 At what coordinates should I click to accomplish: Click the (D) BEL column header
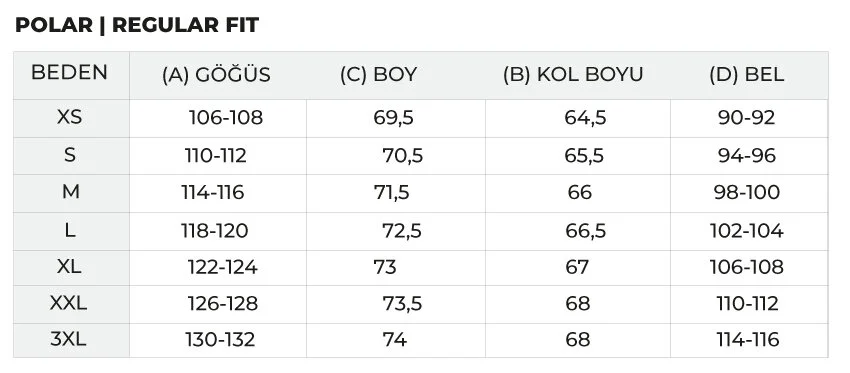coord(747,75)
